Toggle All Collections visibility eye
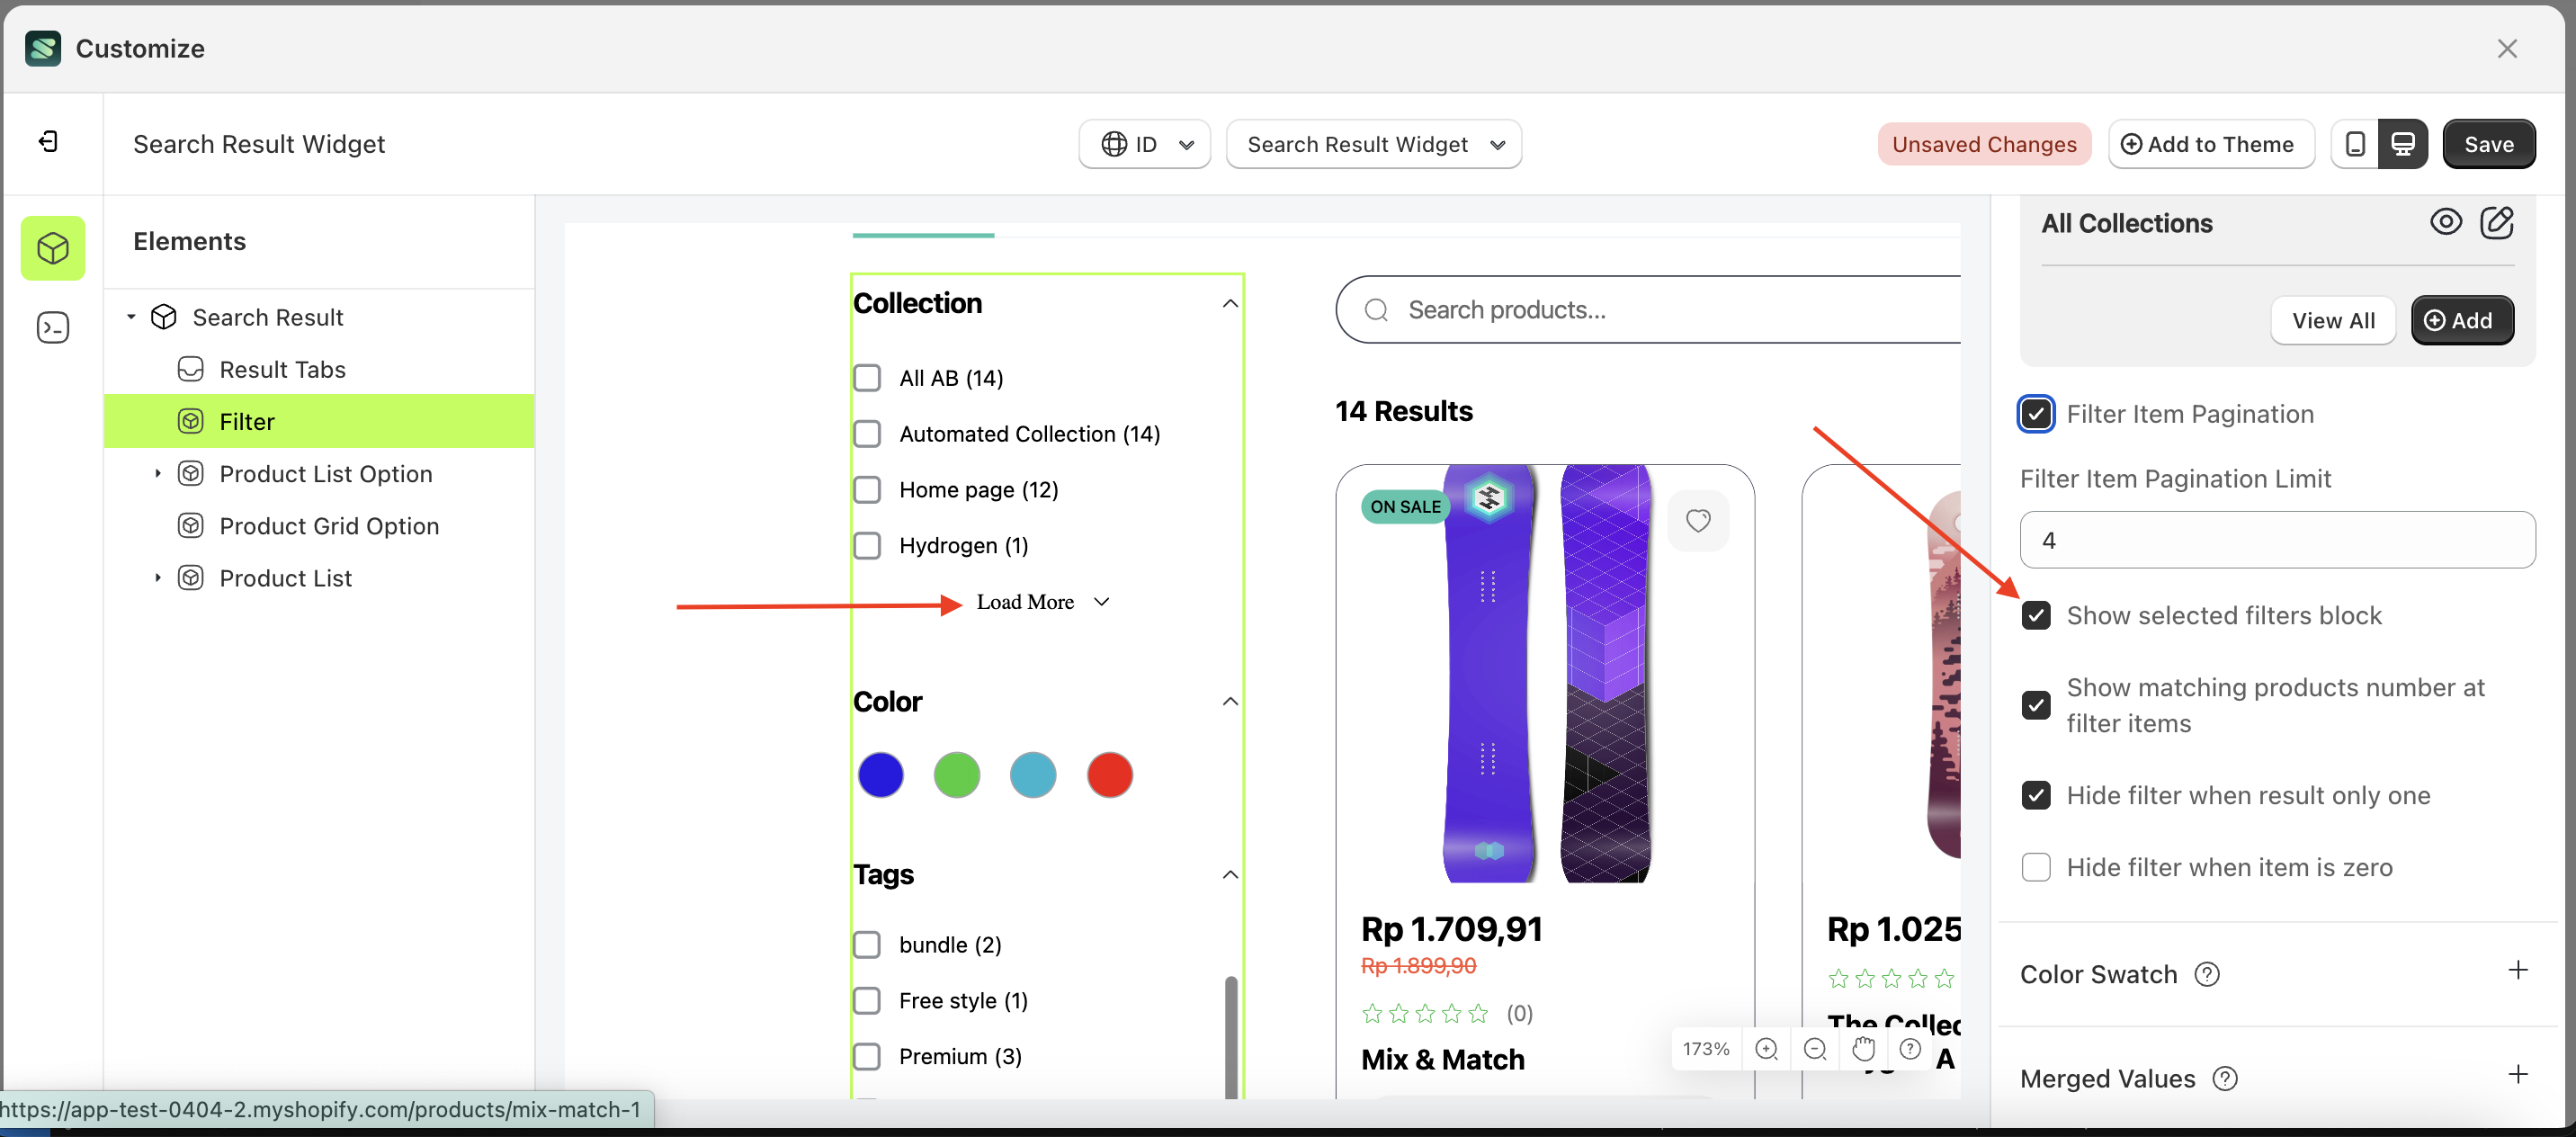The width and height of the screenshot is (2576, 1137). [x=2445, y=222]
